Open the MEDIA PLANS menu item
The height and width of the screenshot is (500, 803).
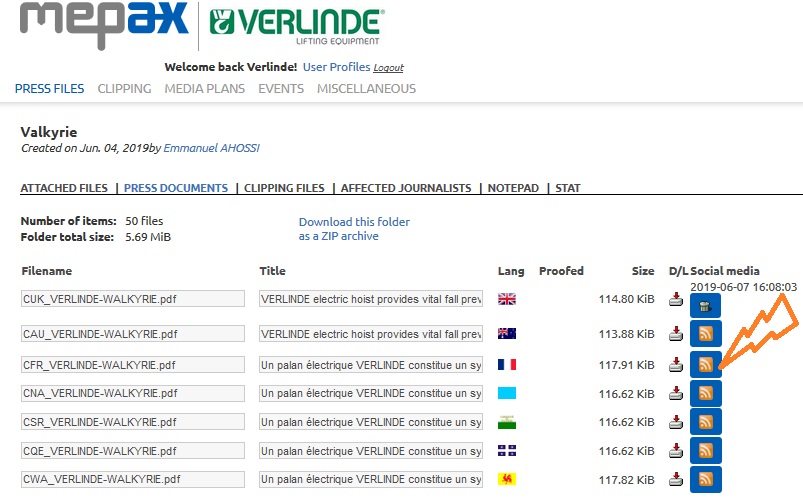pyautogui.click(x=204, y=89)
